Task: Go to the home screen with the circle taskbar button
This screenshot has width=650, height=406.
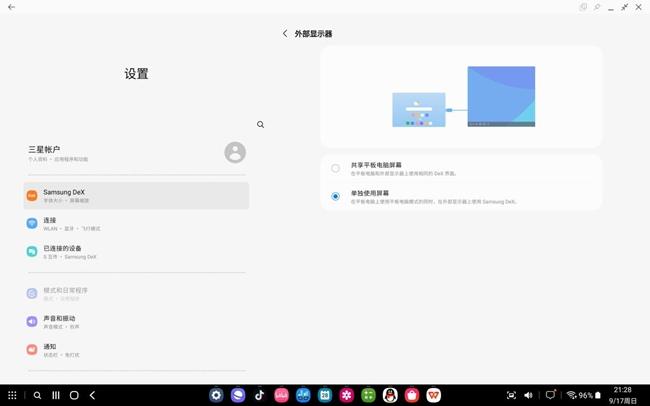Action: (74, 395)
